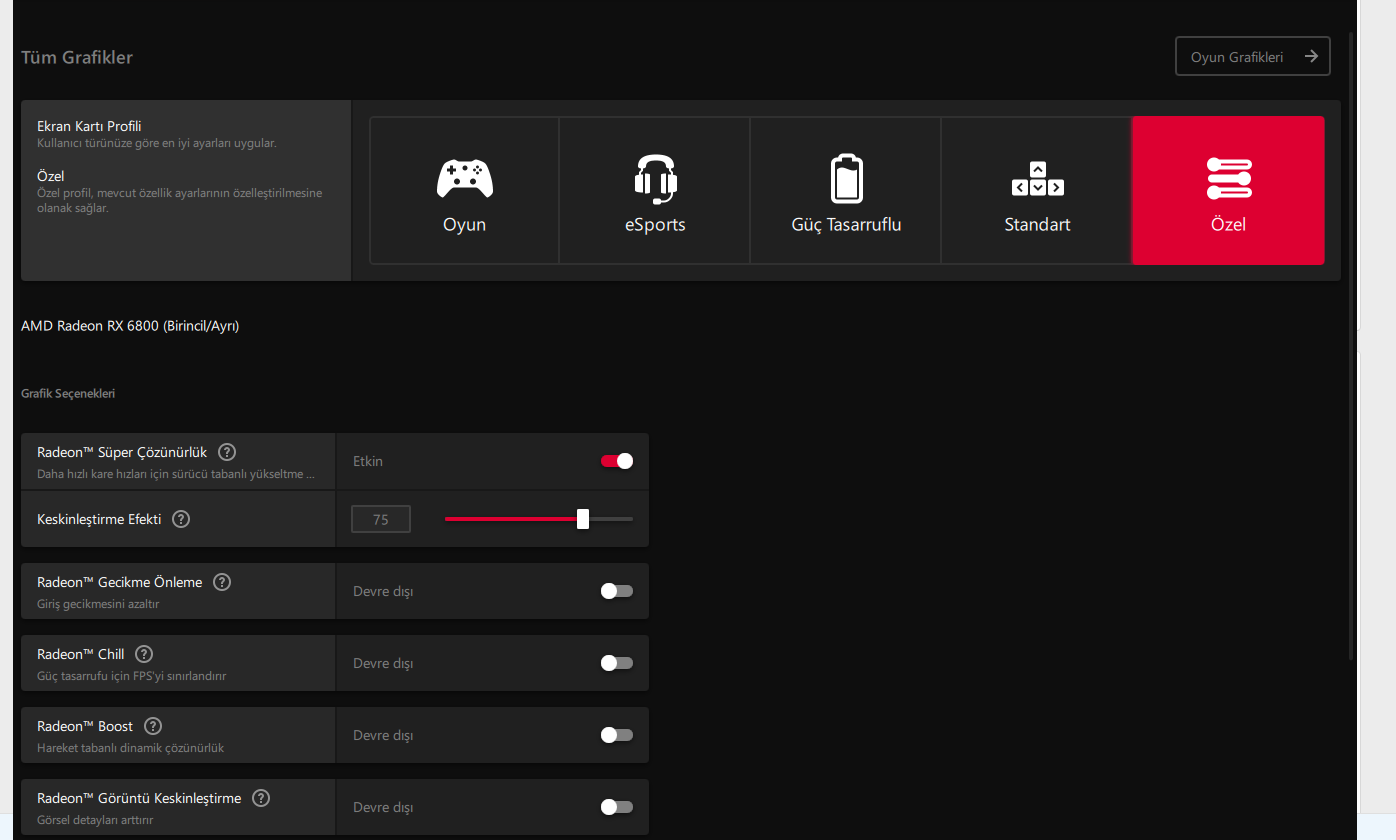Viewport: 1396px width, 840px height.
Task: Click the description 'Güç tasarrufu için FPS'yi sınırlandırır'
Action: point(132,676)
